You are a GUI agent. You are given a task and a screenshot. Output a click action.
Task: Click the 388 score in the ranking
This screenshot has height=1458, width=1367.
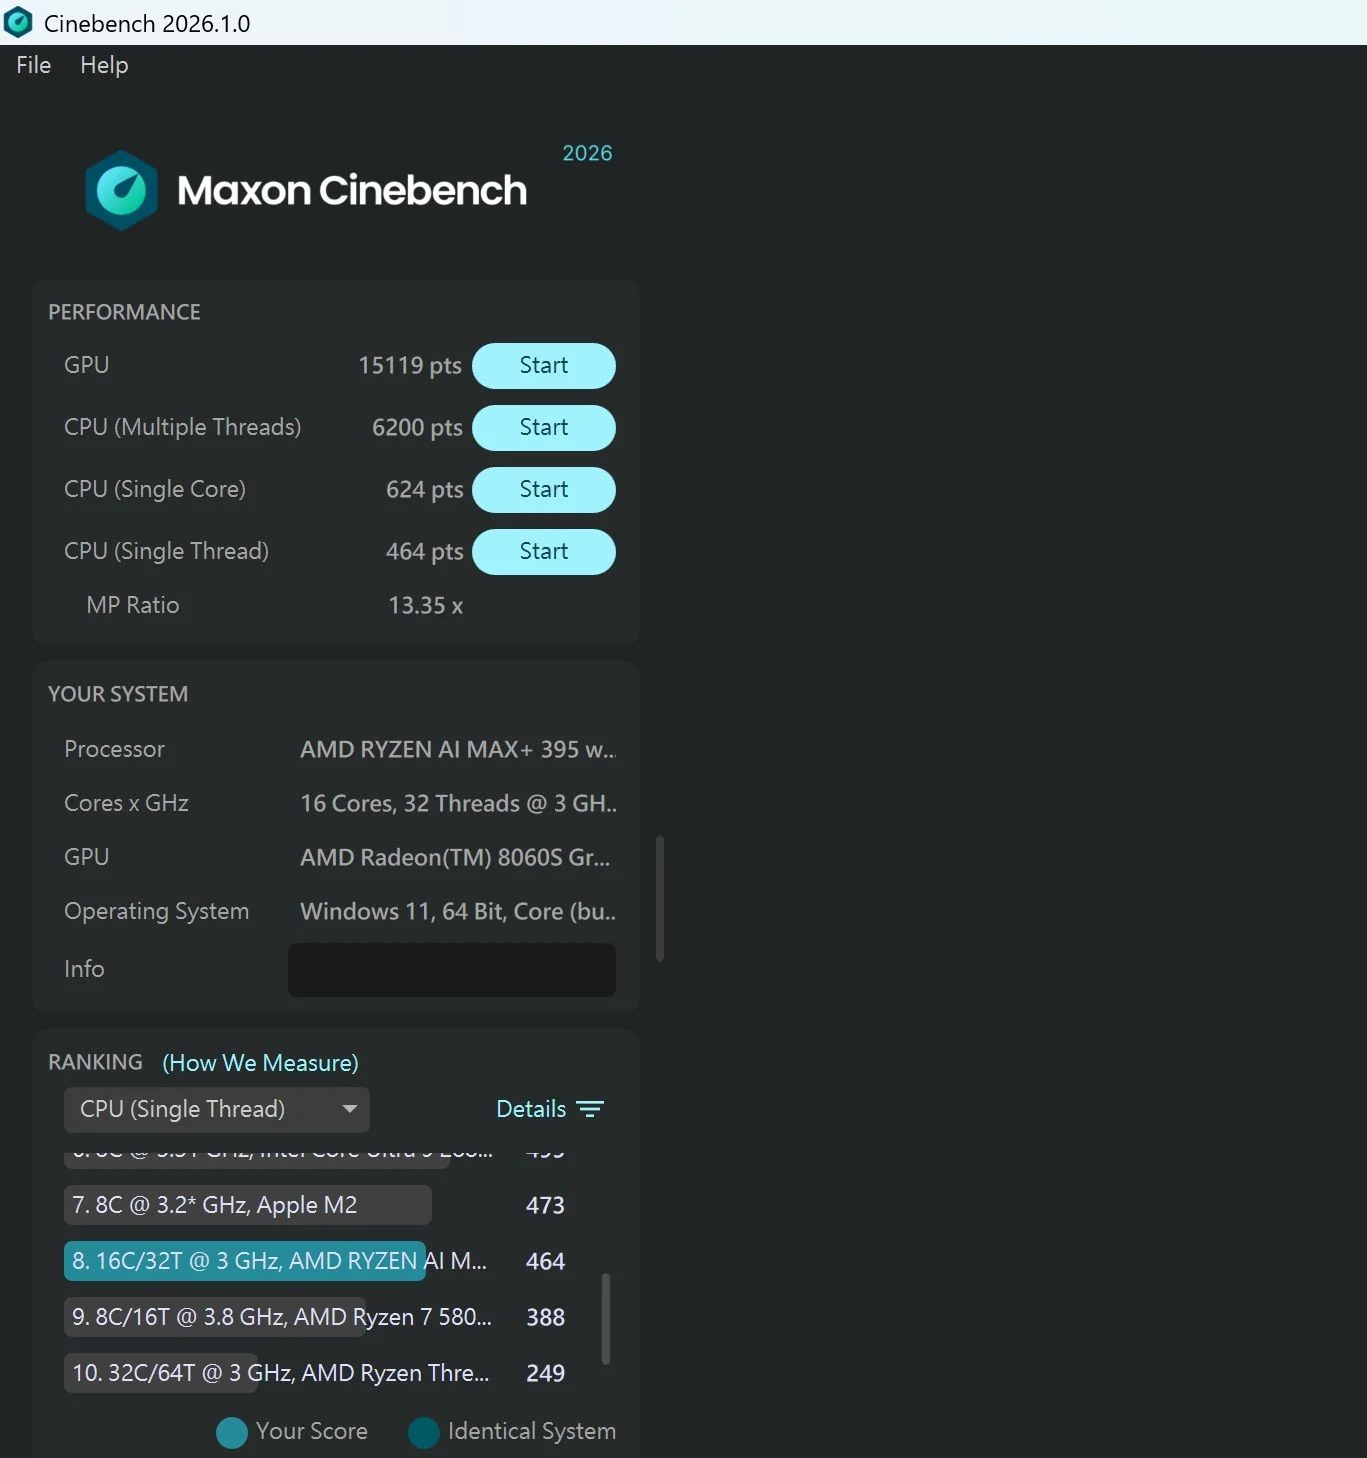(x=545, y=1318)
